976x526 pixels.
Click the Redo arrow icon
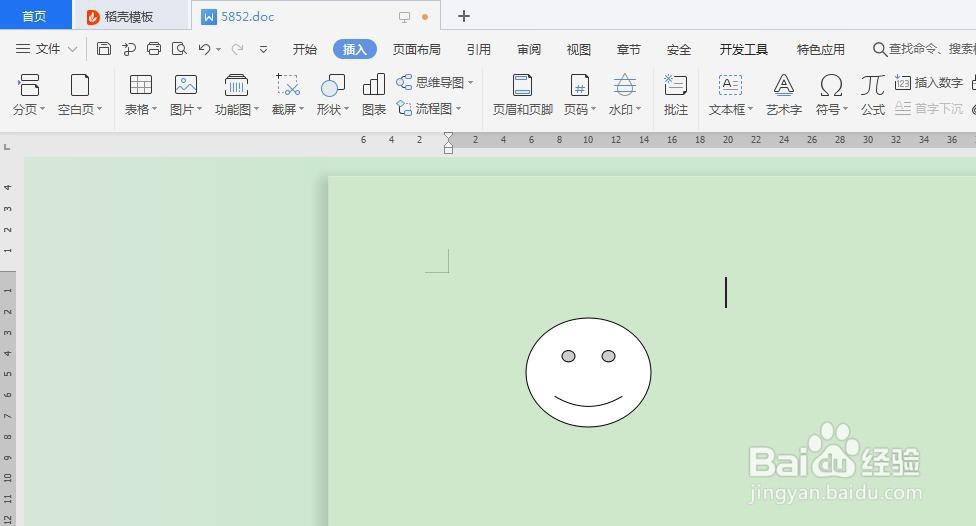point(237,49)
